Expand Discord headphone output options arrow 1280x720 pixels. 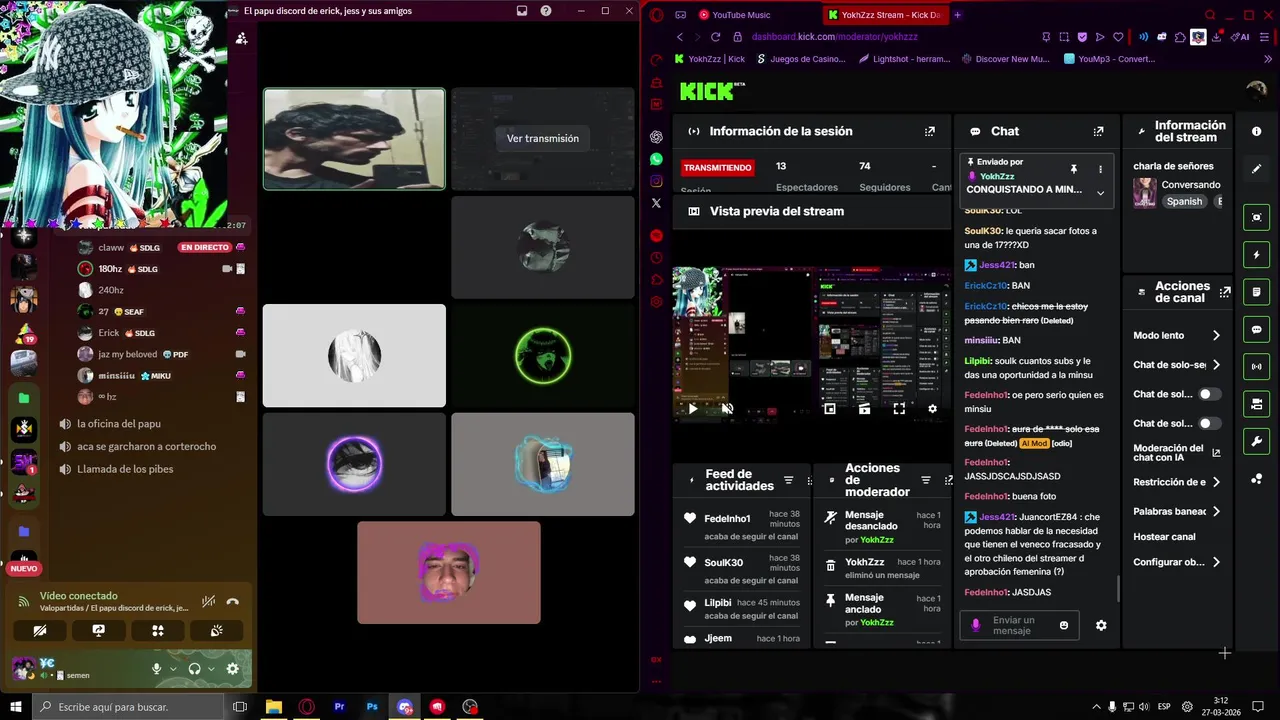coord(211,669)
